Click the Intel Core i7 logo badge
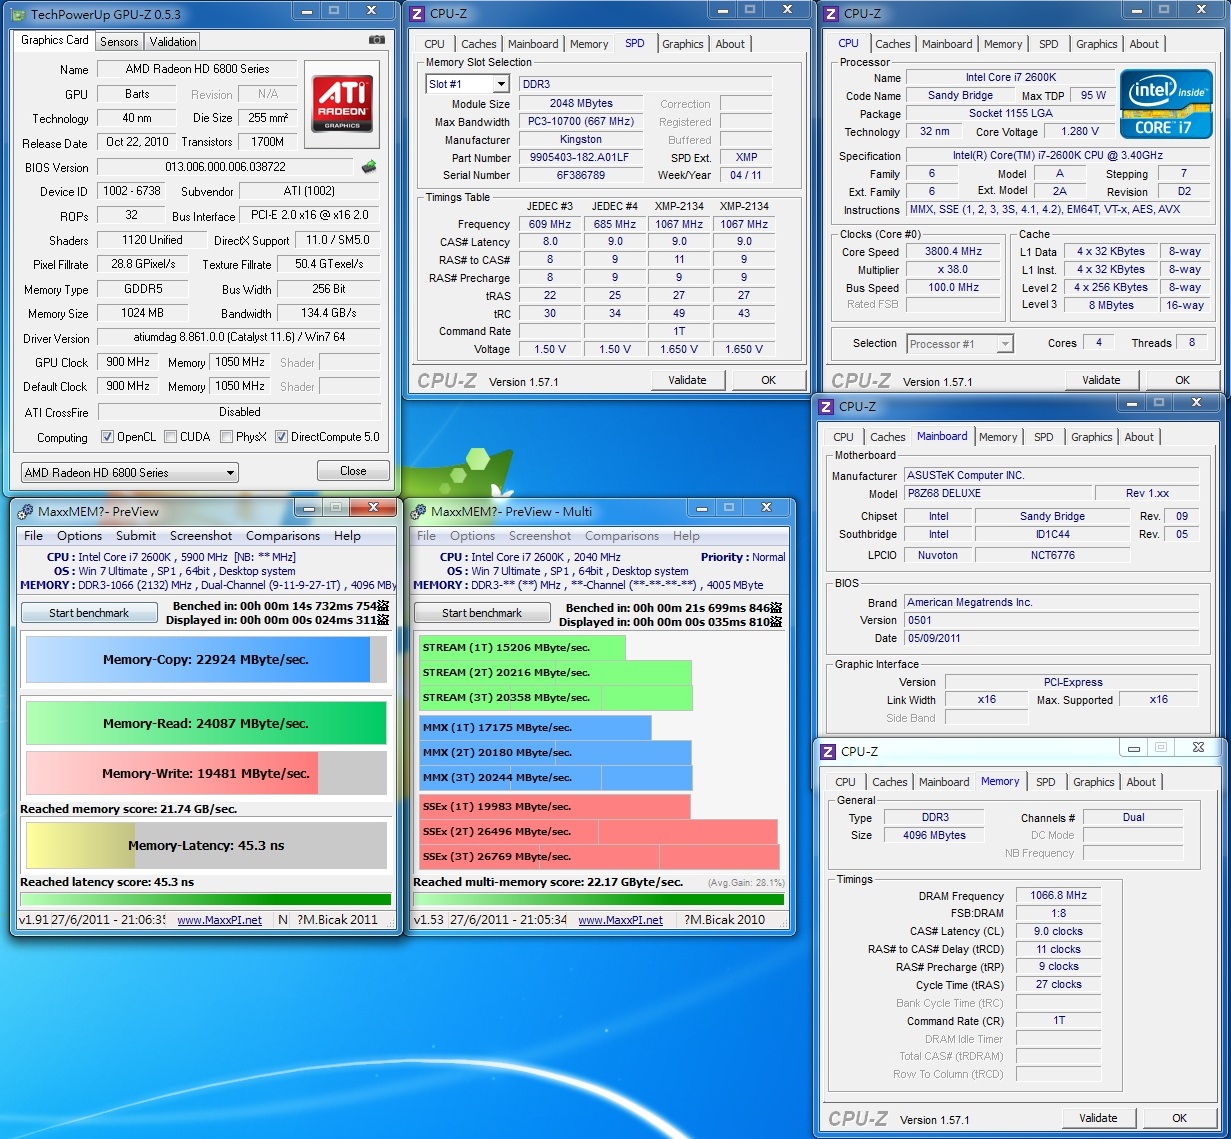 [x=1165, y=103]
